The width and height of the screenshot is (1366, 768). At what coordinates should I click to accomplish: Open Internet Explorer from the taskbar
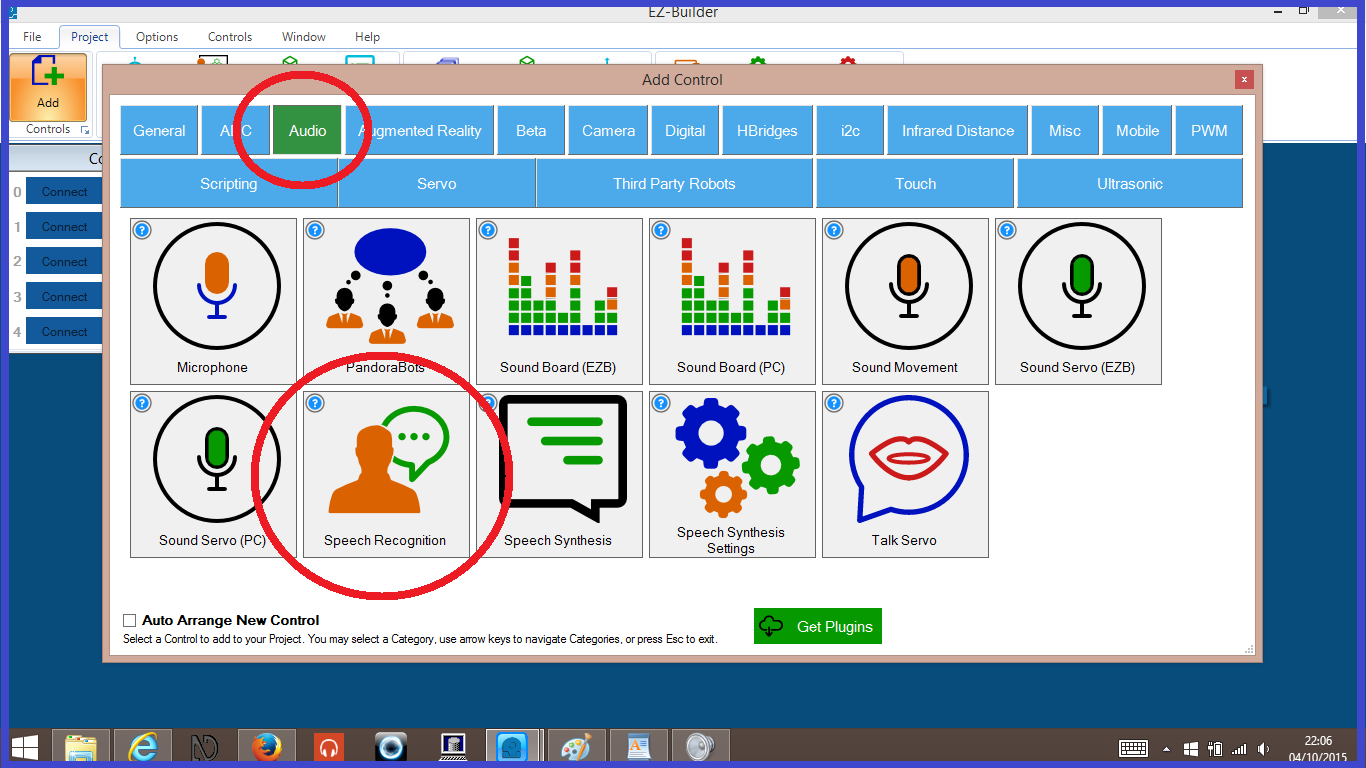coord(143,748)
